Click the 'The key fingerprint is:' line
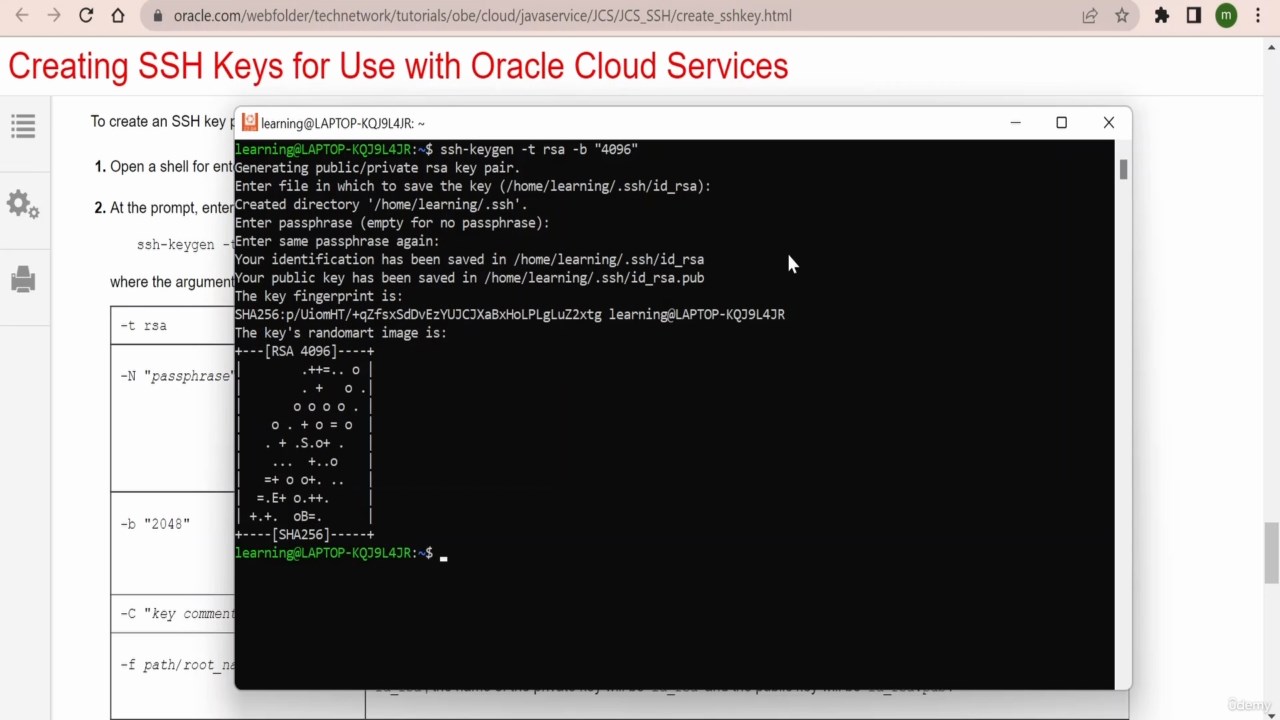Viewport: 1280px width, 720px height. [319, 296]
